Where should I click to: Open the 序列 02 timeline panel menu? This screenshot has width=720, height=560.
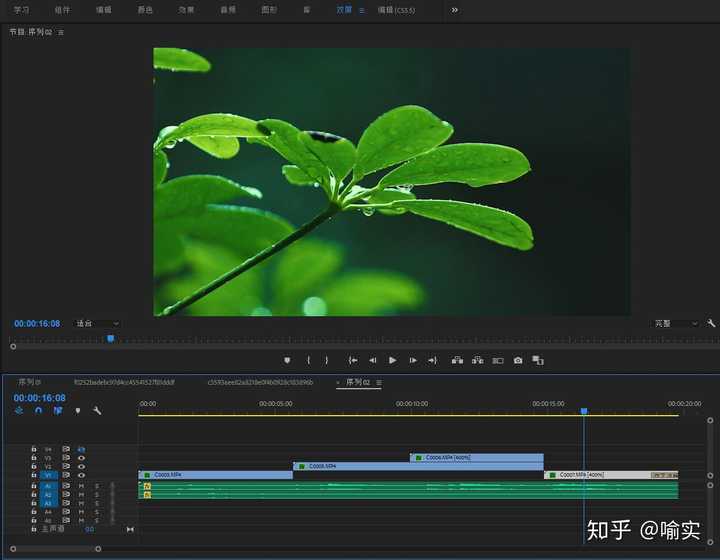click(x=379, y=382)
